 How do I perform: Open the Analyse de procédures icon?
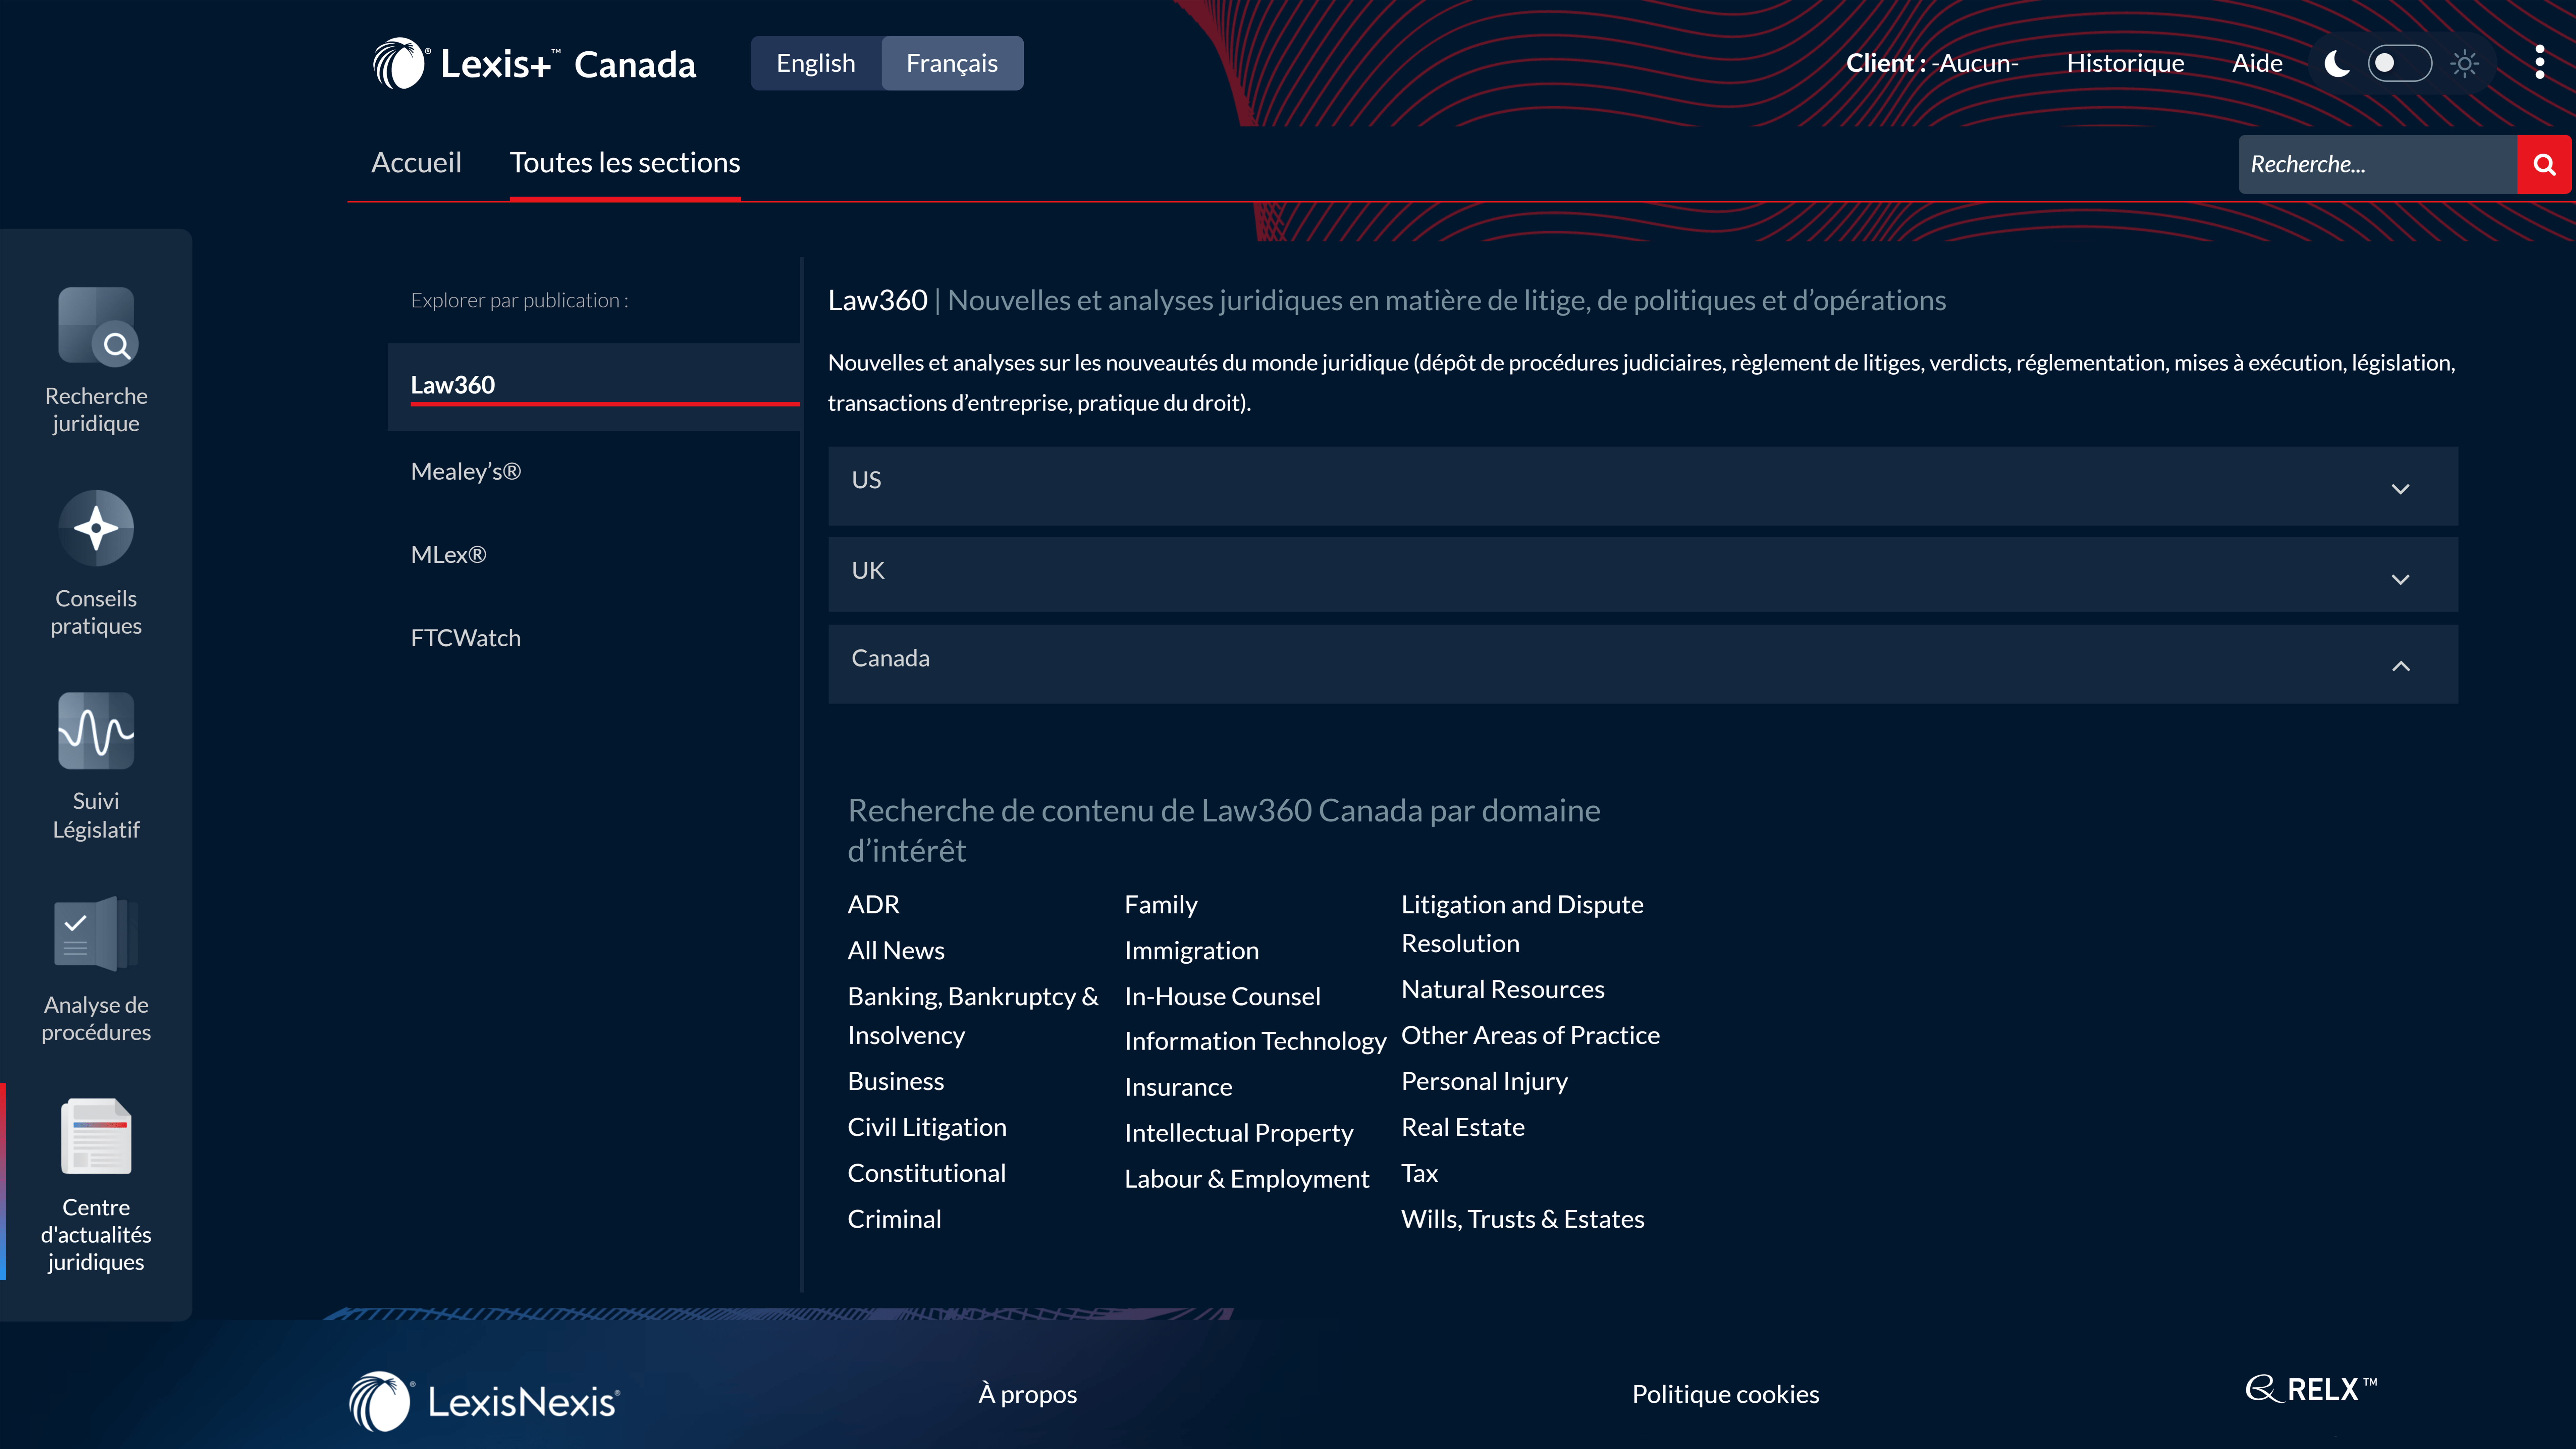click(96, 934)
